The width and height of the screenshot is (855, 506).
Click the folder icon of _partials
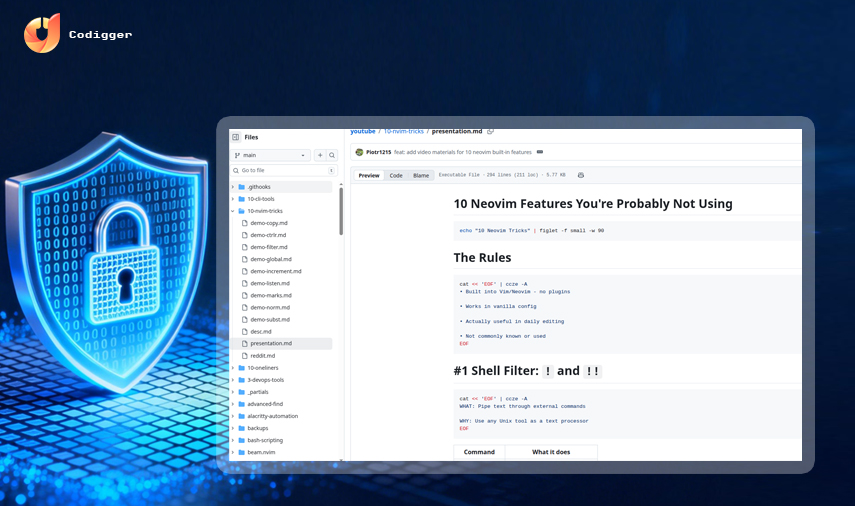(x=242, y=392)
